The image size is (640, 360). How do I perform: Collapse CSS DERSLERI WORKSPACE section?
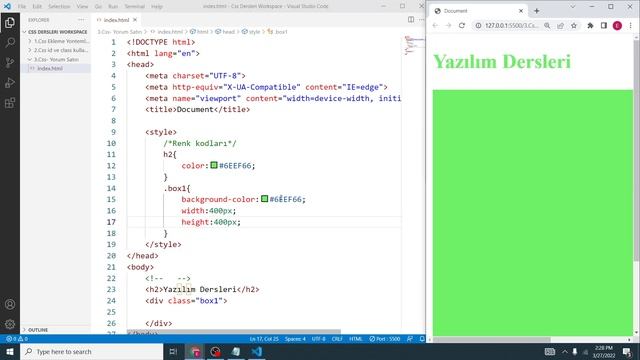point(55,32)
